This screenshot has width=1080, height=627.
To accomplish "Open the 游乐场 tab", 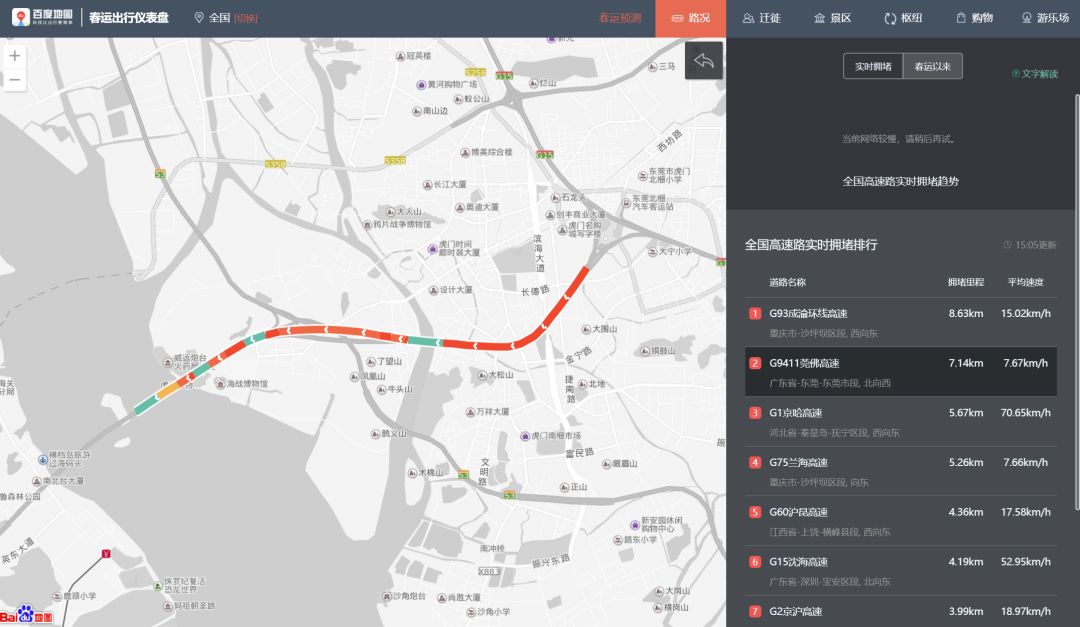I will [1045, 18].
